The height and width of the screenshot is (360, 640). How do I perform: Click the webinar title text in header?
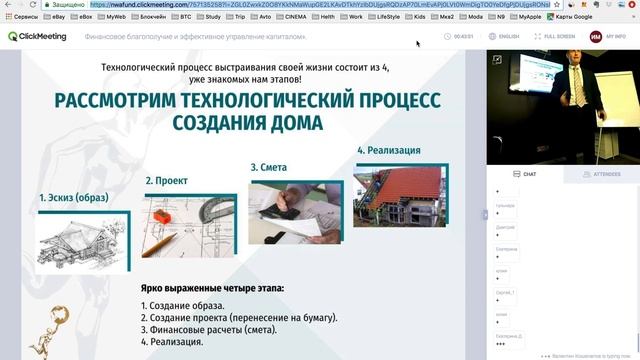[x=195, y=37]
